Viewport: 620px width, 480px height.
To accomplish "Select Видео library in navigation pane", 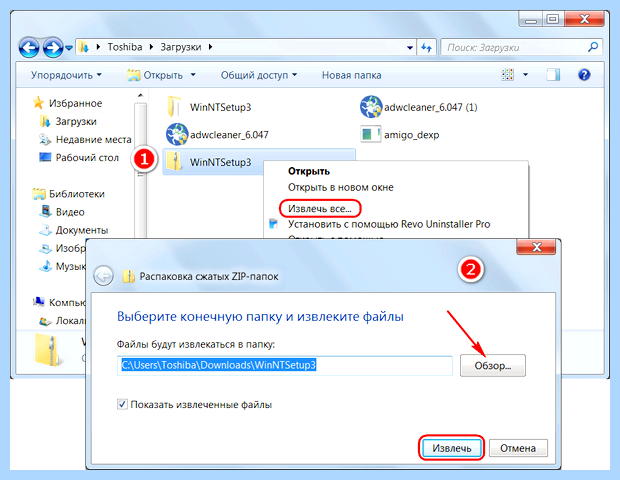I will tap(62, 212).
